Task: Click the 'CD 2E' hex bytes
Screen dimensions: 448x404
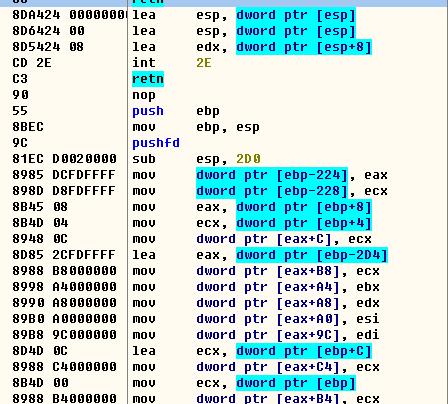Action: click(x=32, y=63)
